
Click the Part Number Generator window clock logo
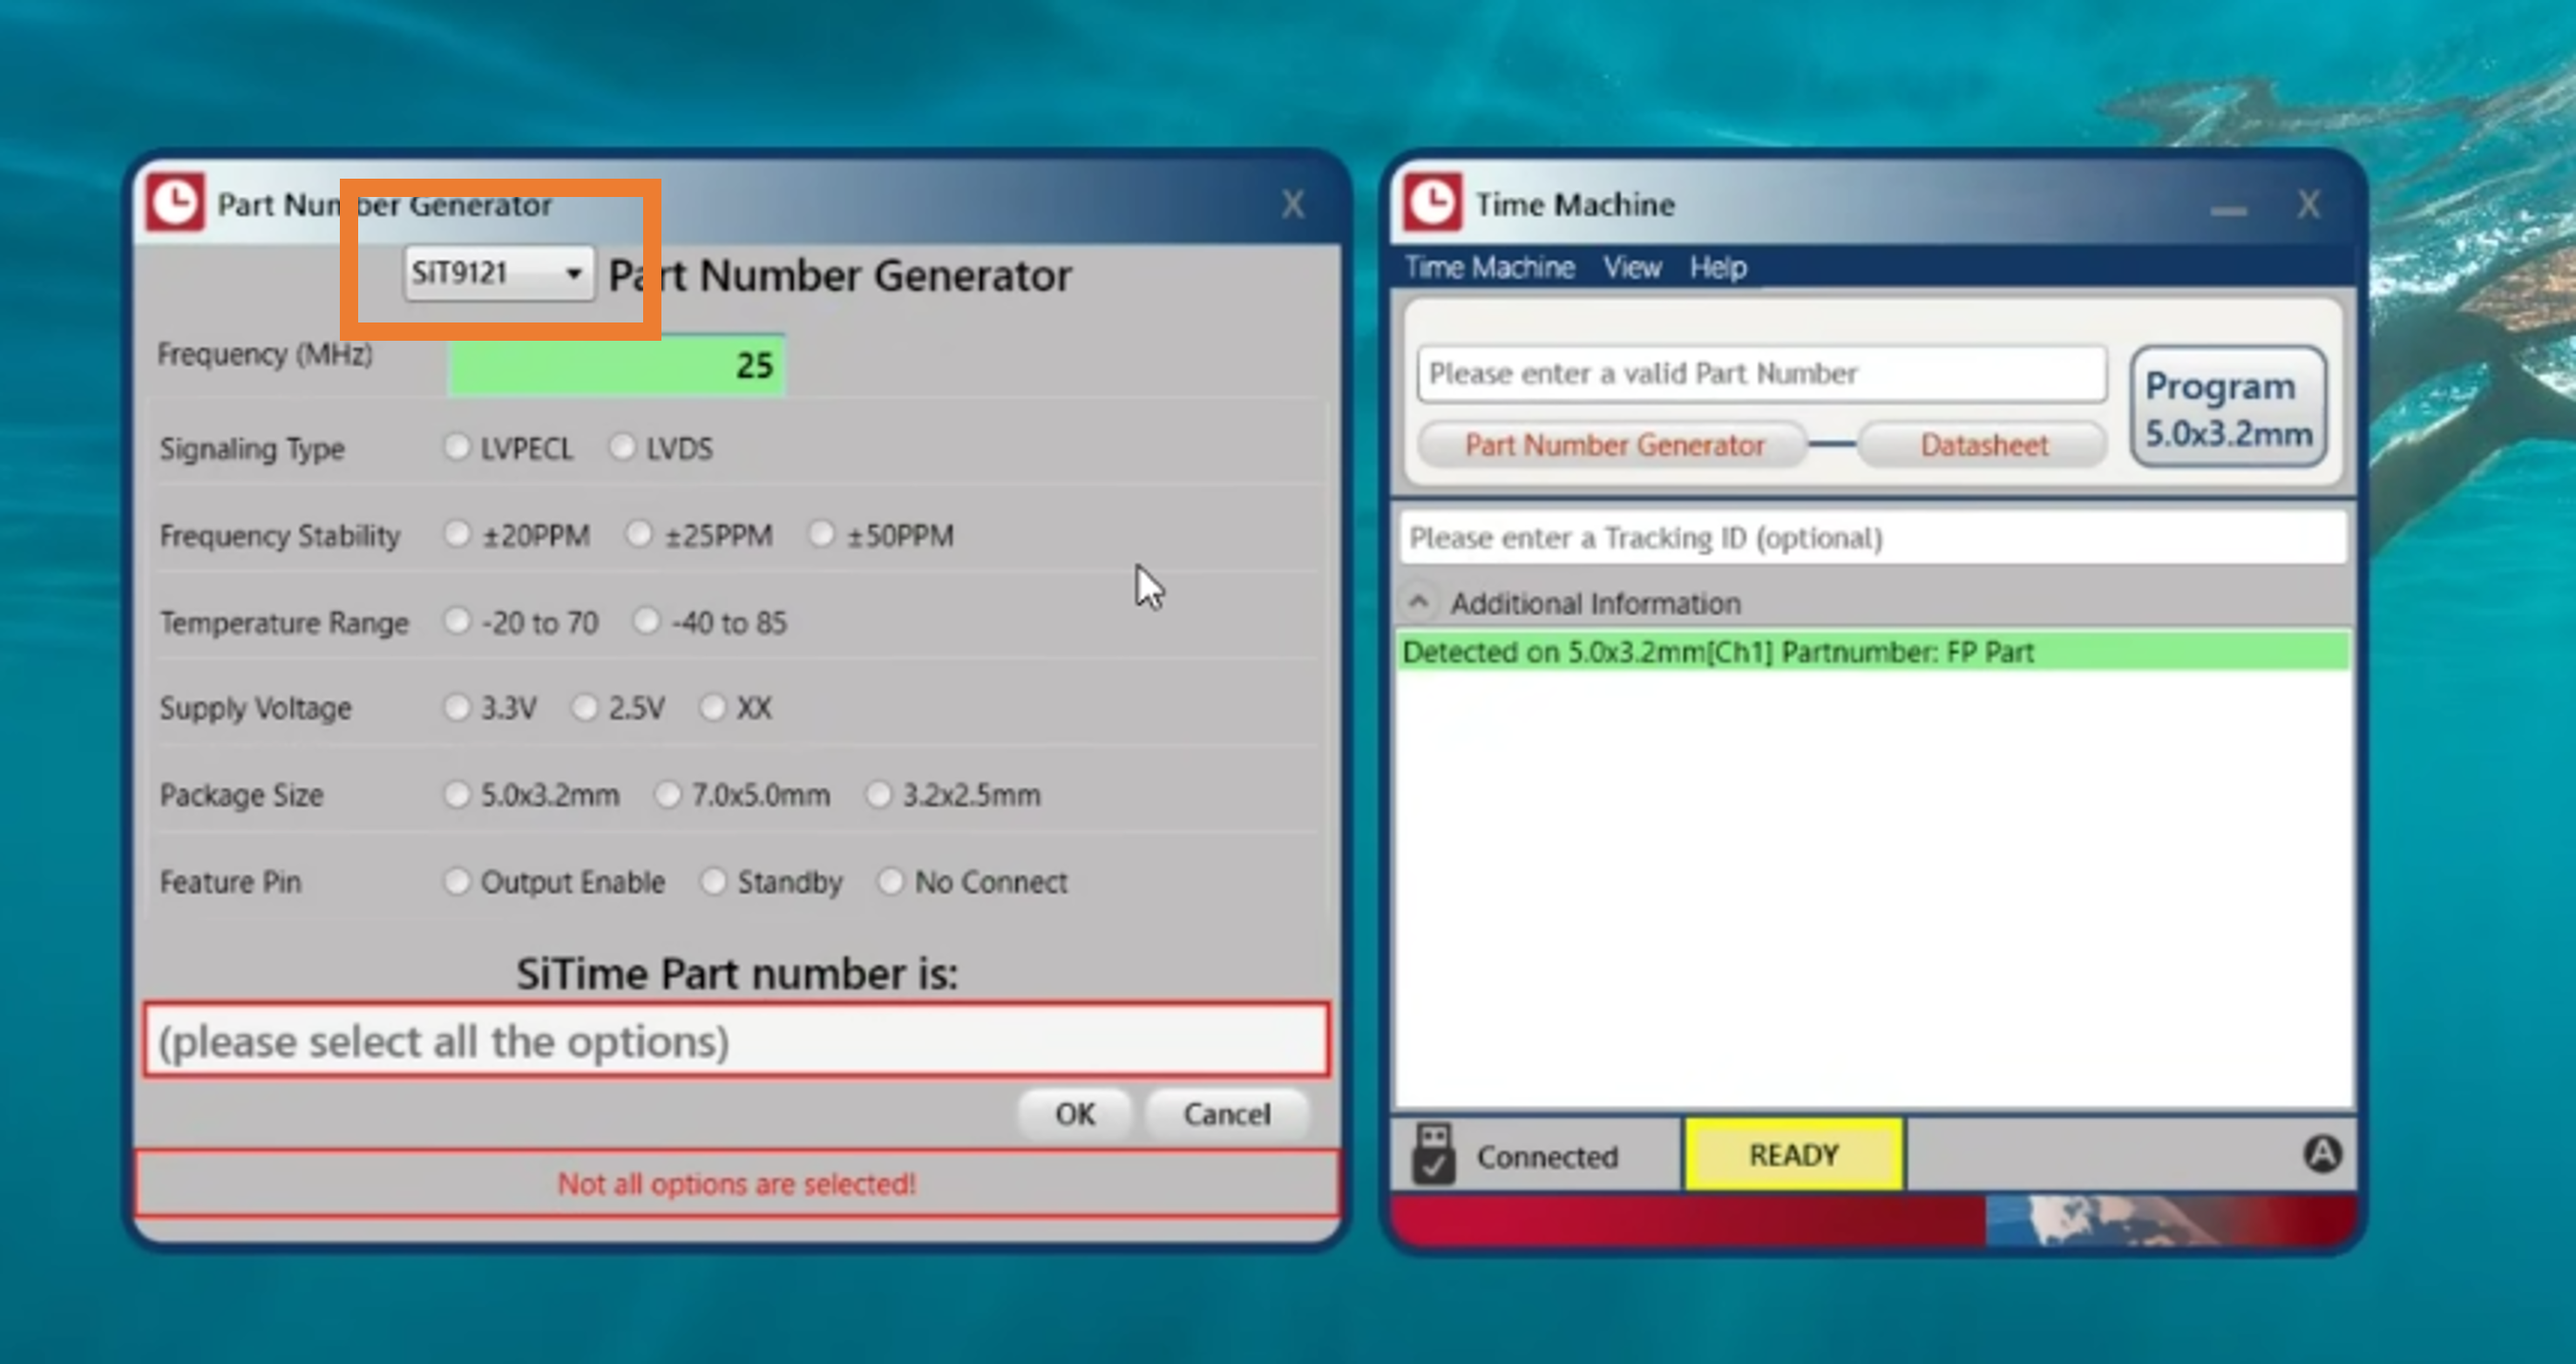[x=176, y=203]
